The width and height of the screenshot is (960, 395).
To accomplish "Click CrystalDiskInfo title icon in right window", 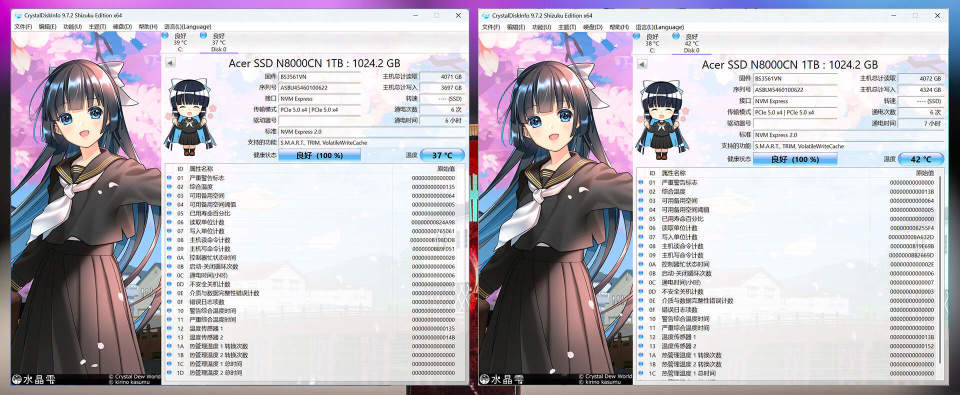I will tap(486, 15).
